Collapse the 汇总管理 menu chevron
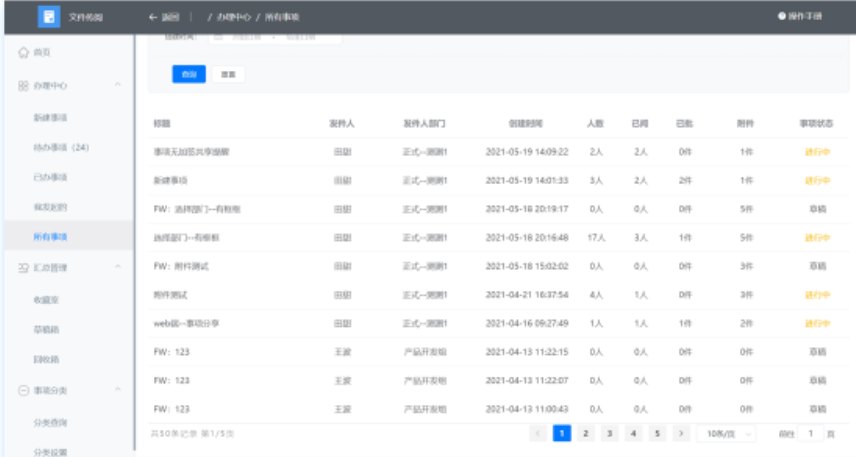The image size is (856, 457). [117, 266]
